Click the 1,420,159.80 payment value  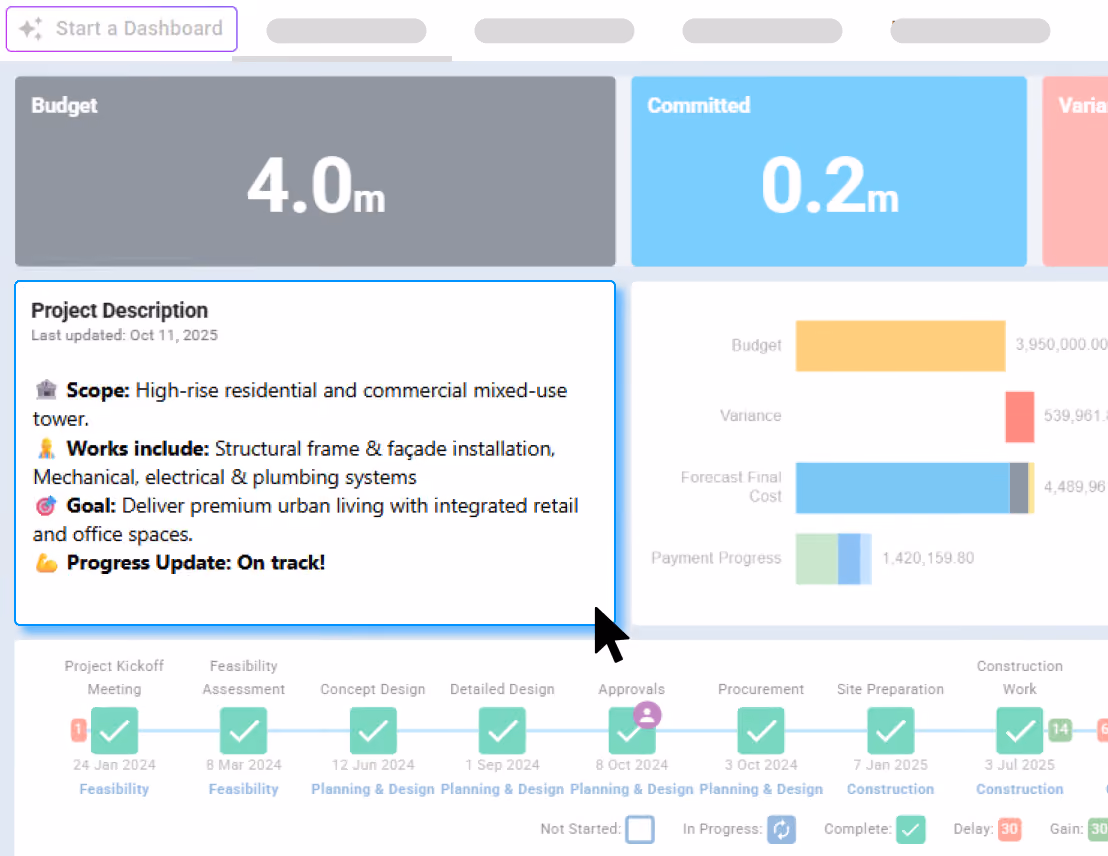click(x=928, y=558)
